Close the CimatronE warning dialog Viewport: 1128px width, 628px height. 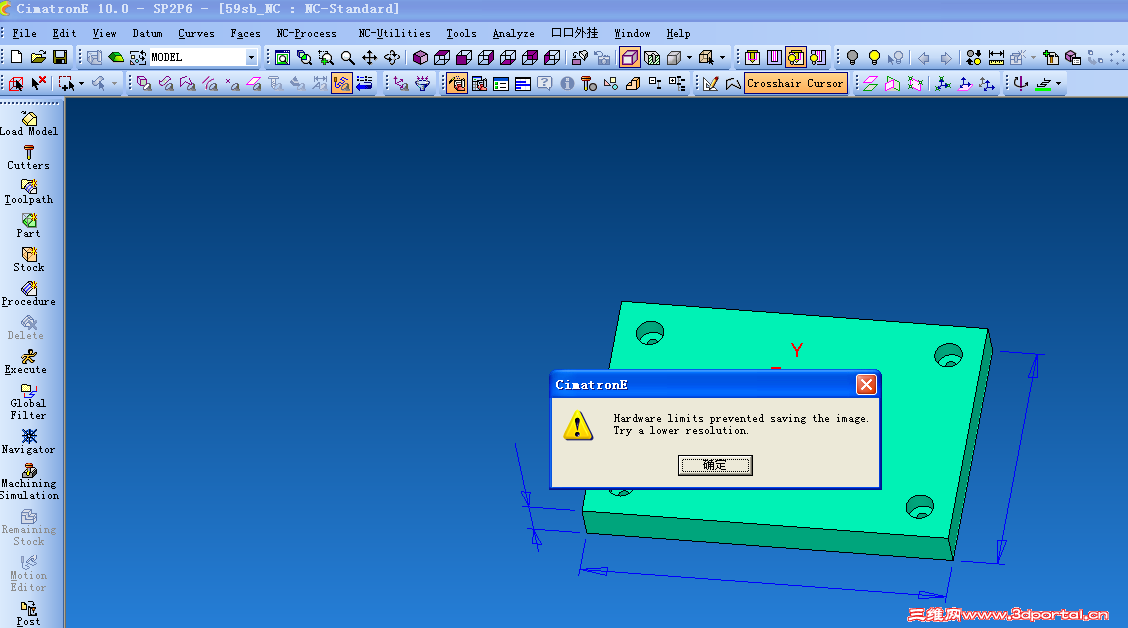(x=866, y=385)
